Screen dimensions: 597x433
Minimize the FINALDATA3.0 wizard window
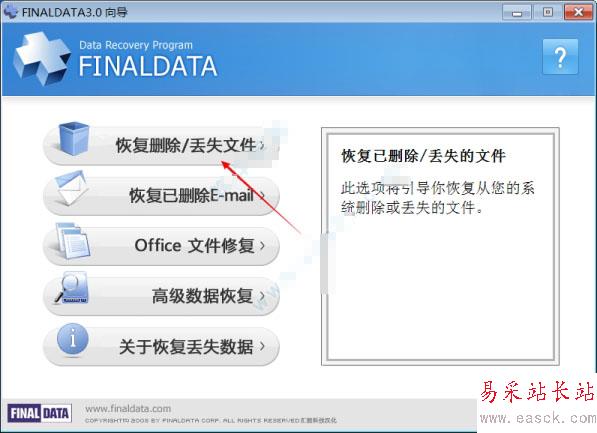click(x=517, y=12)
